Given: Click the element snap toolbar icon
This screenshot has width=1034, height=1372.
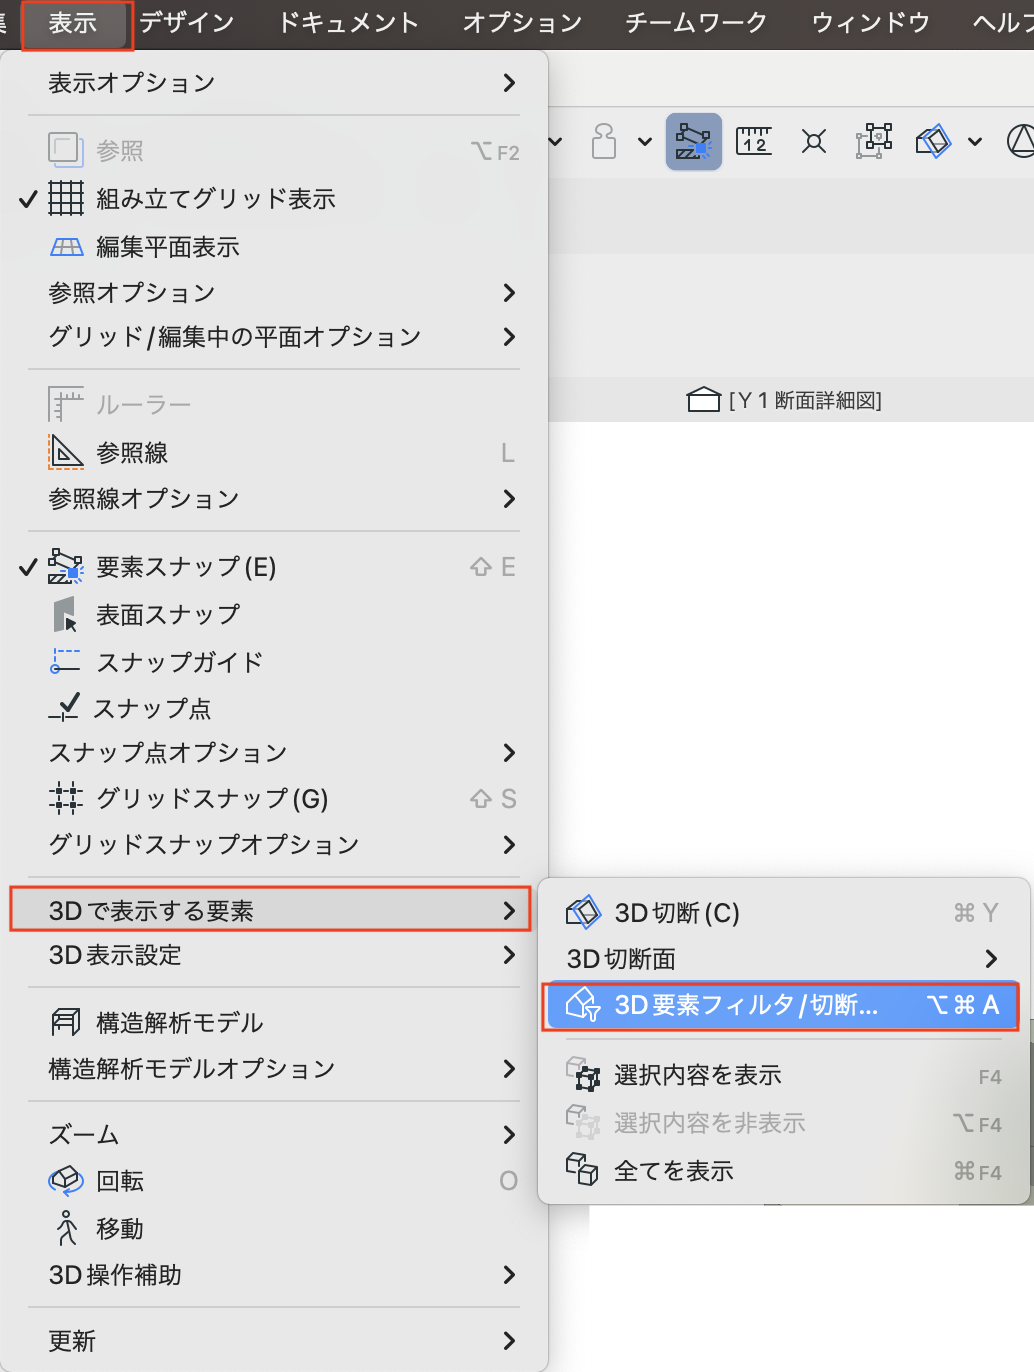Looking at the screenshot, I should [x=694, y=142].
